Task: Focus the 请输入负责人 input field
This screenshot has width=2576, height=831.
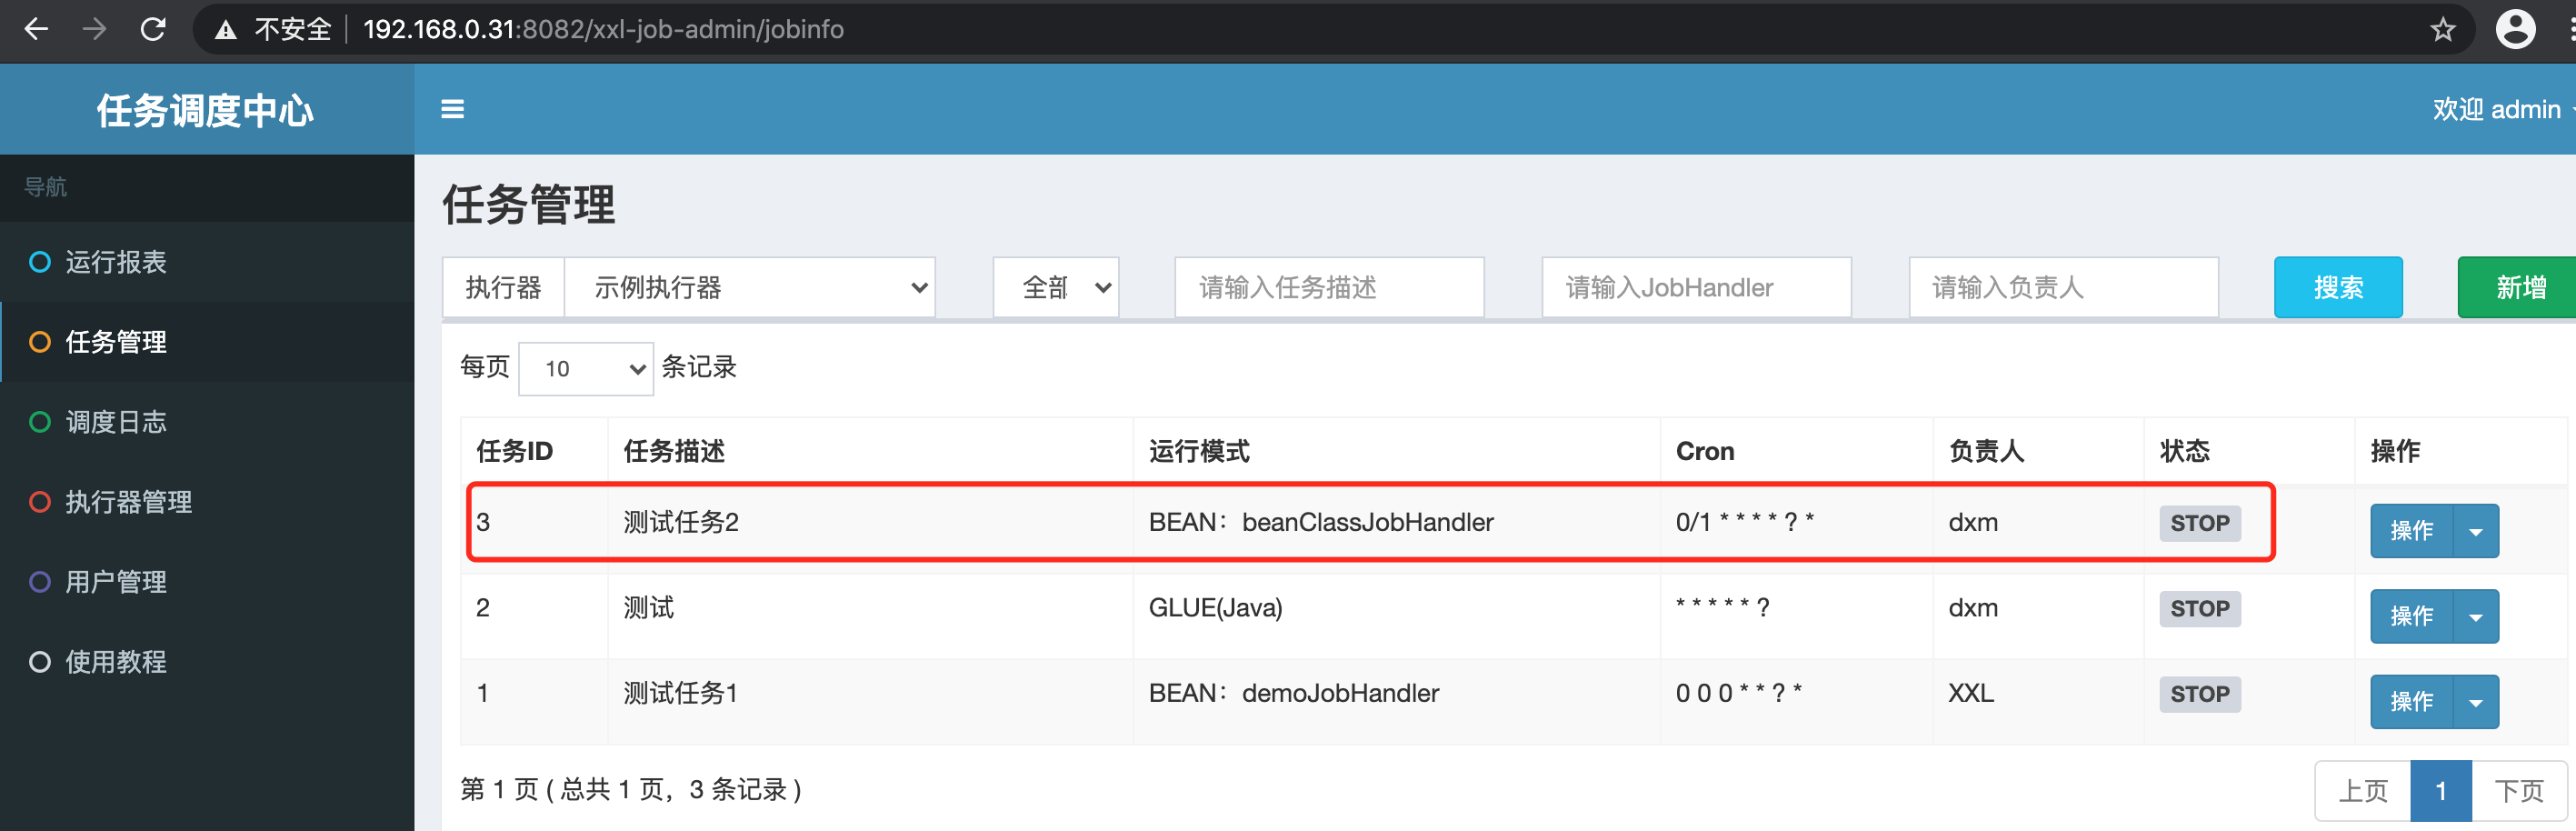Action: tap(2063, 288)
